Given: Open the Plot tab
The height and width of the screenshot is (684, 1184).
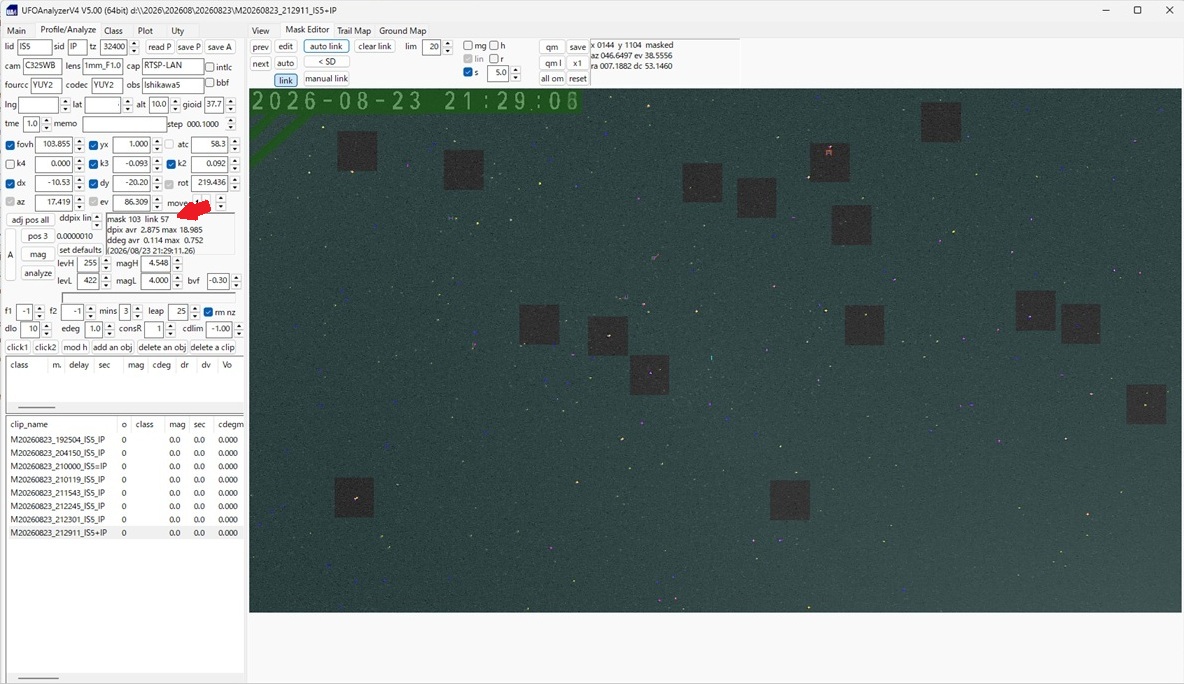Looking at the screenshot, I should (x=145, y=31).
